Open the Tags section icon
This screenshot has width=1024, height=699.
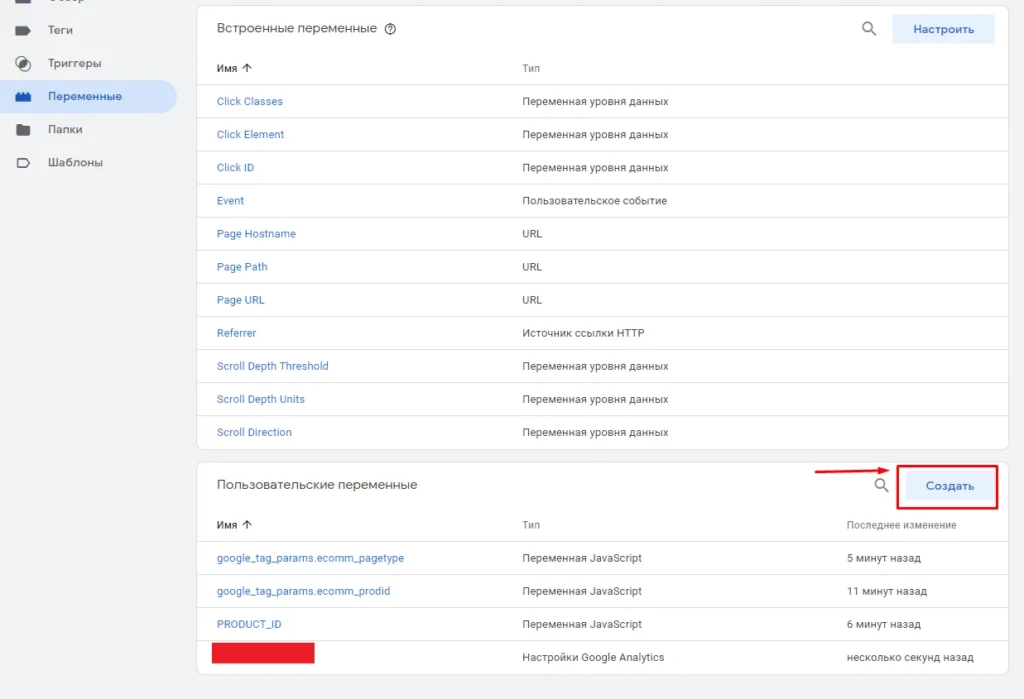[23, 30]
